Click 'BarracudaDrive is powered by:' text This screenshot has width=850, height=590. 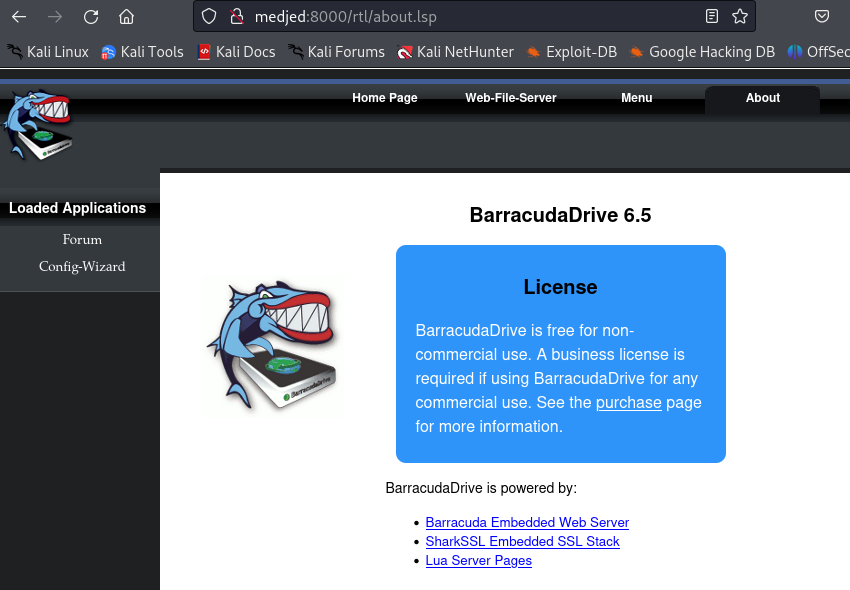coord(481,488)
